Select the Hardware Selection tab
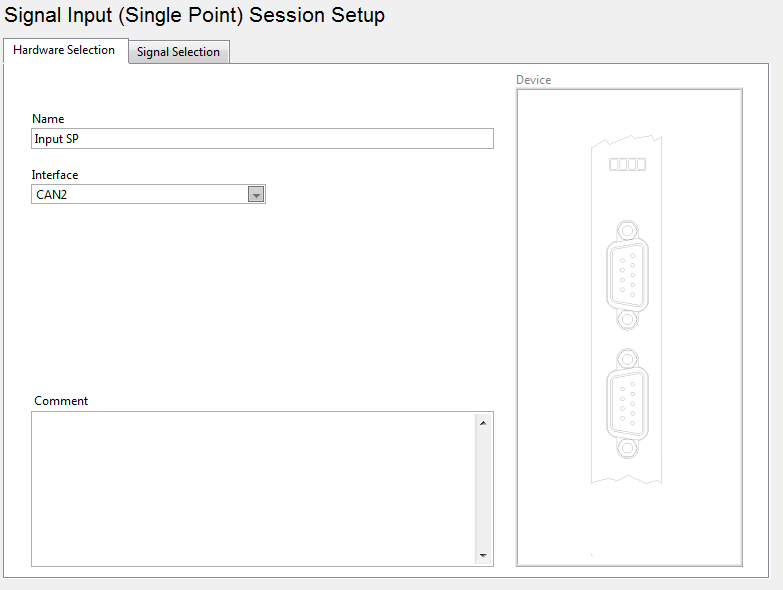This screenshot has height=590, width=783. click(64, 50)
